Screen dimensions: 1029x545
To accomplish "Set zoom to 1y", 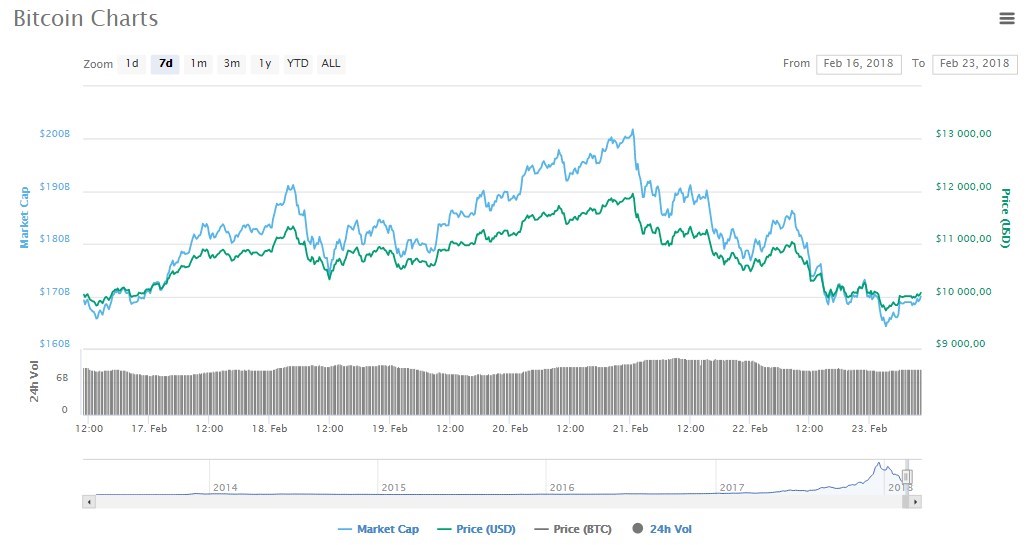I will [x=265, y=64].
